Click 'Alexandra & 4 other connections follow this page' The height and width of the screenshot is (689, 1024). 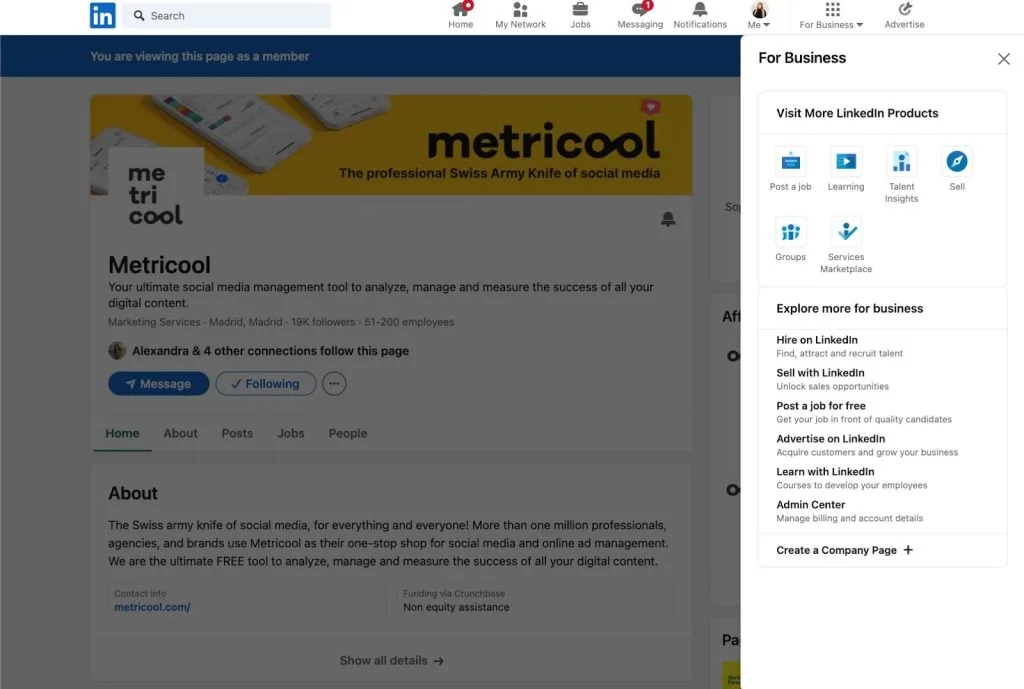[270, 351]
